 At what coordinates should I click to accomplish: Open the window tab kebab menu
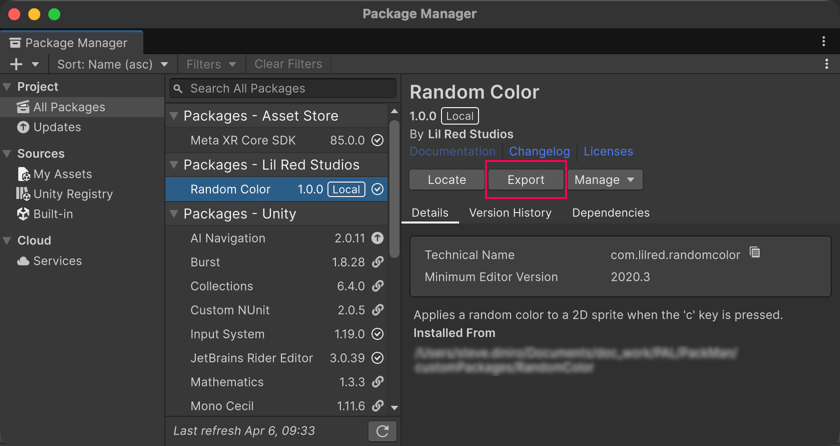click(824, 42)
